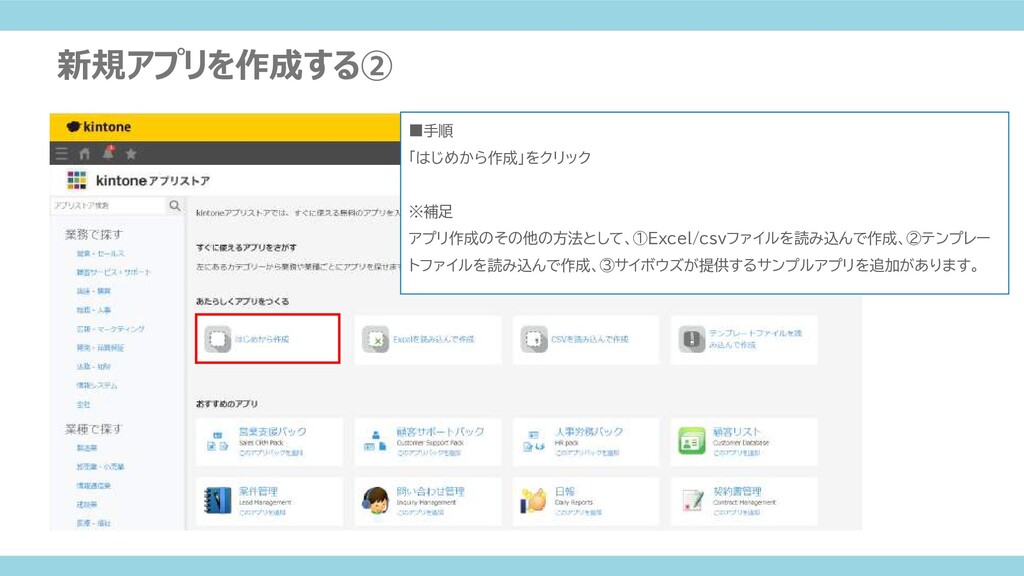Open the 日報 title link
1024x576 pixels.
coord(565,491)
